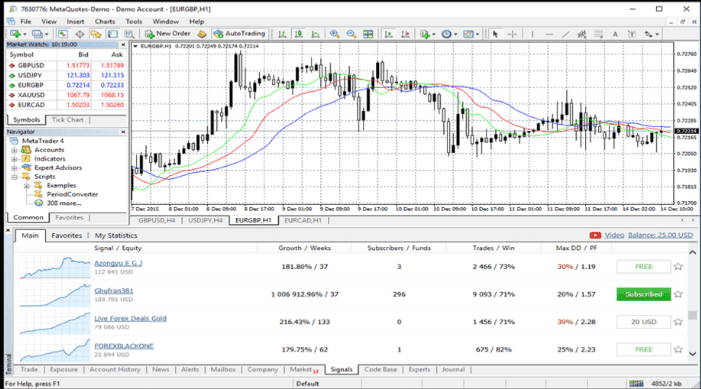This screenshot has height=389, width=701.
Task: Expand the Expert Advisors tree node
Action: click(14, 168)
